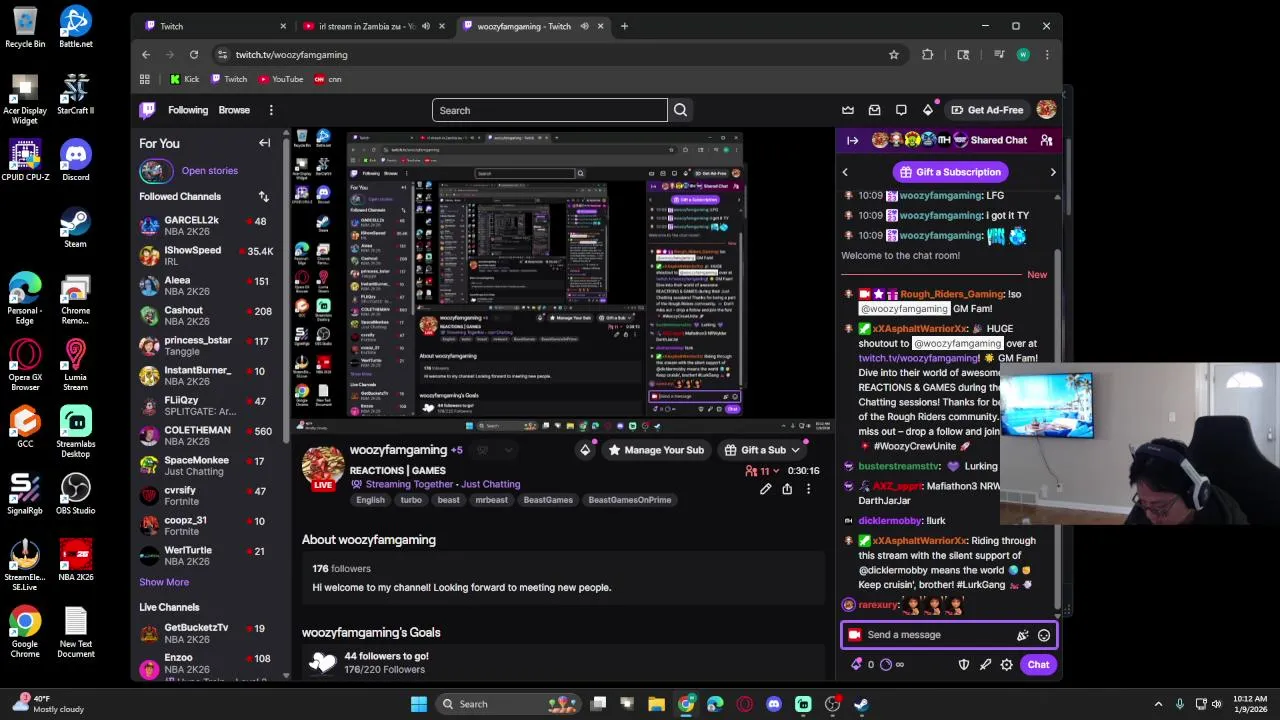Open stories in the sidebar

(x=209, y=171)
